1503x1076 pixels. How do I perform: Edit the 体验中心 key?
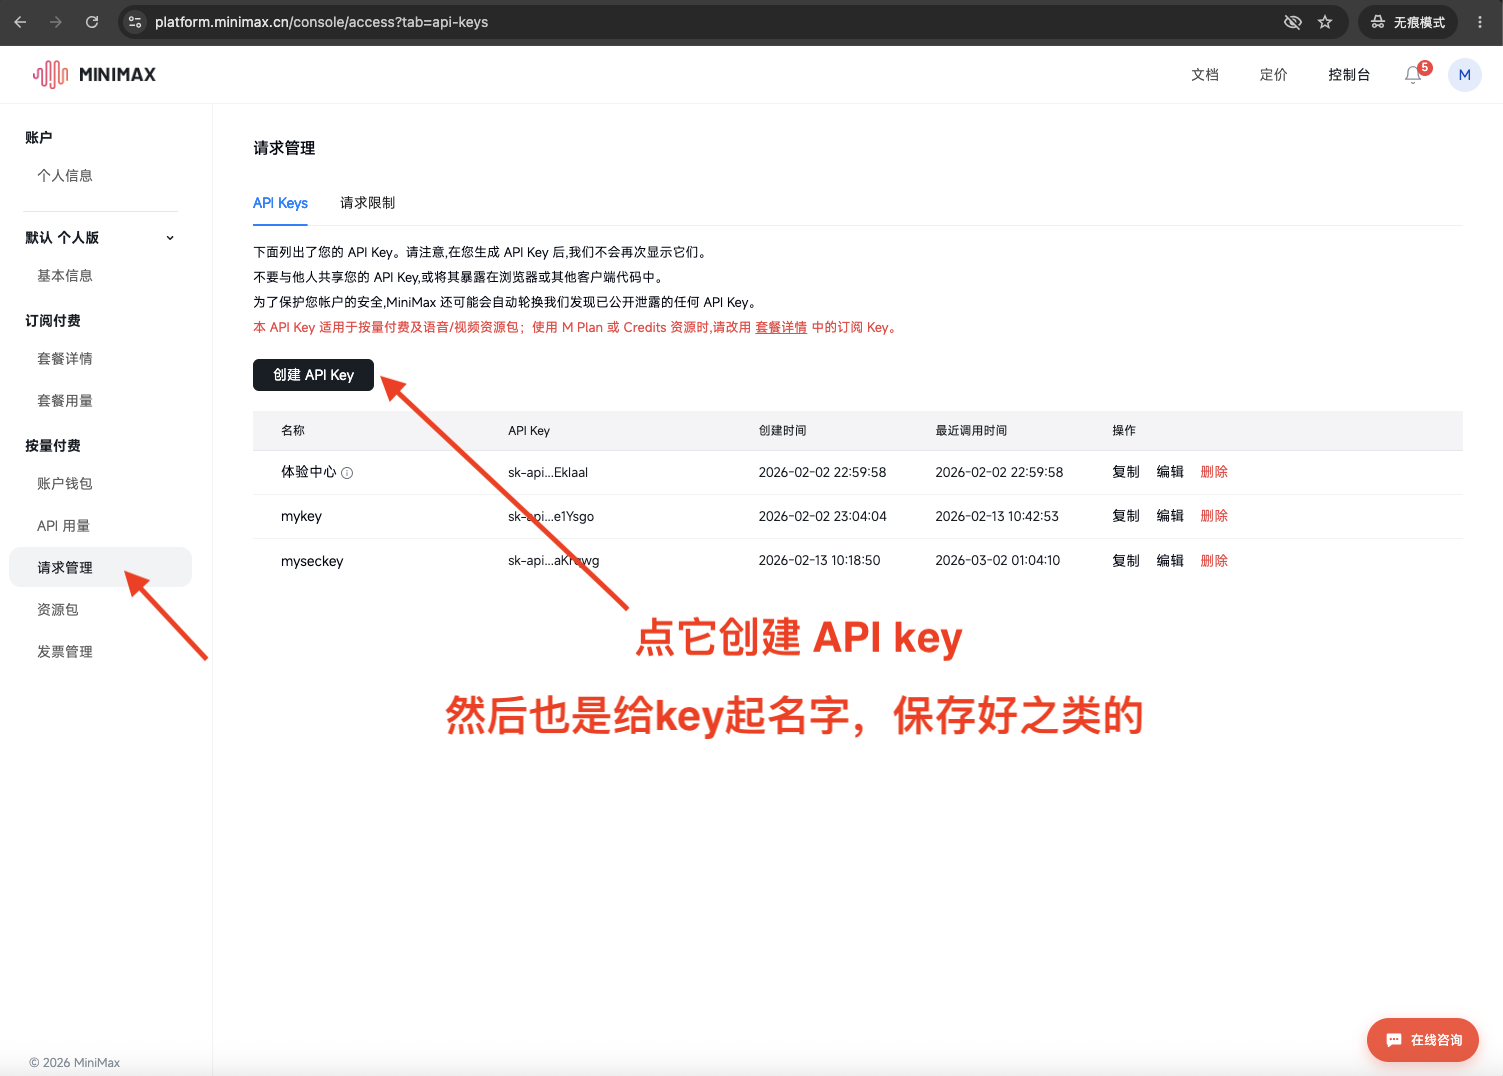(x=1170, y=472)
